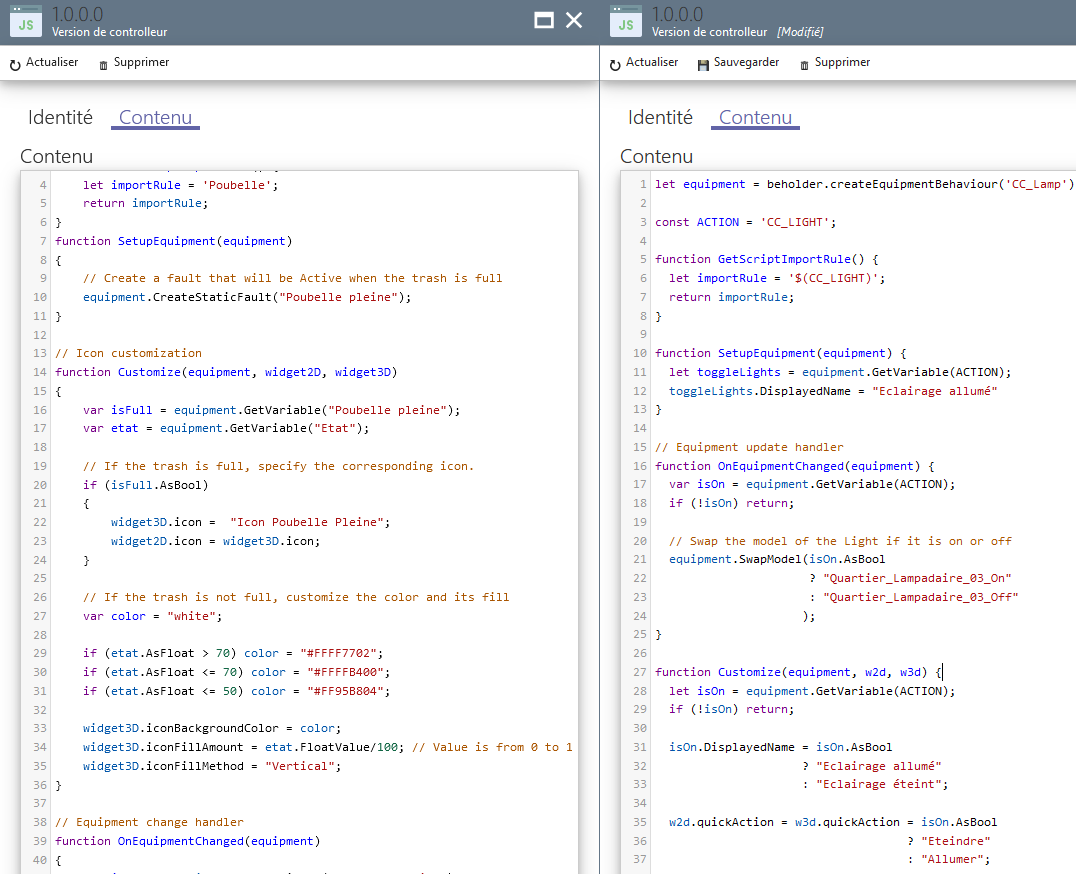Click "Quartier_Lampadaire_03_On" string in right editor
1076x874 pixels.
(917, 579)
